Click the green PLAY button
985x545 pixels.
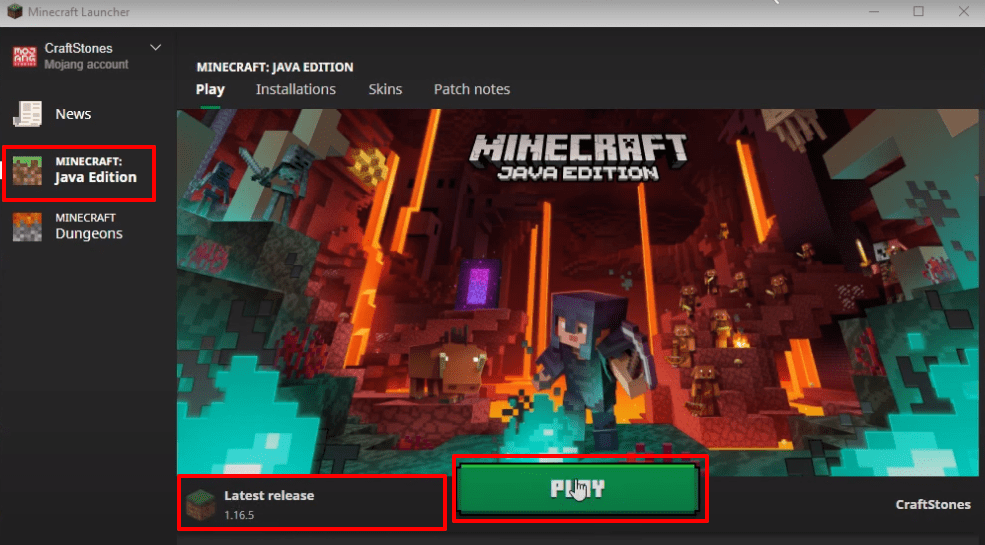(577, 489)
